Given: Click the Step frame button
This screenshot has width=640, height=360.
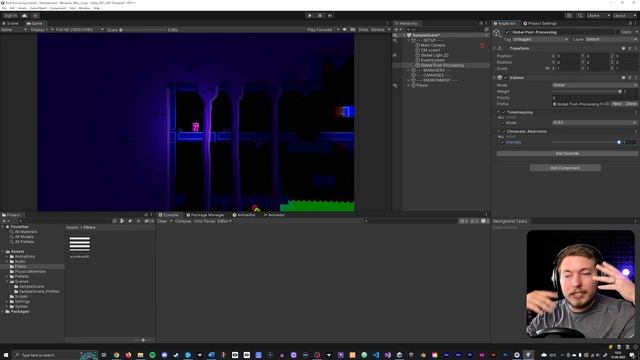Looking at the screenshot, I should coord(330,16).
